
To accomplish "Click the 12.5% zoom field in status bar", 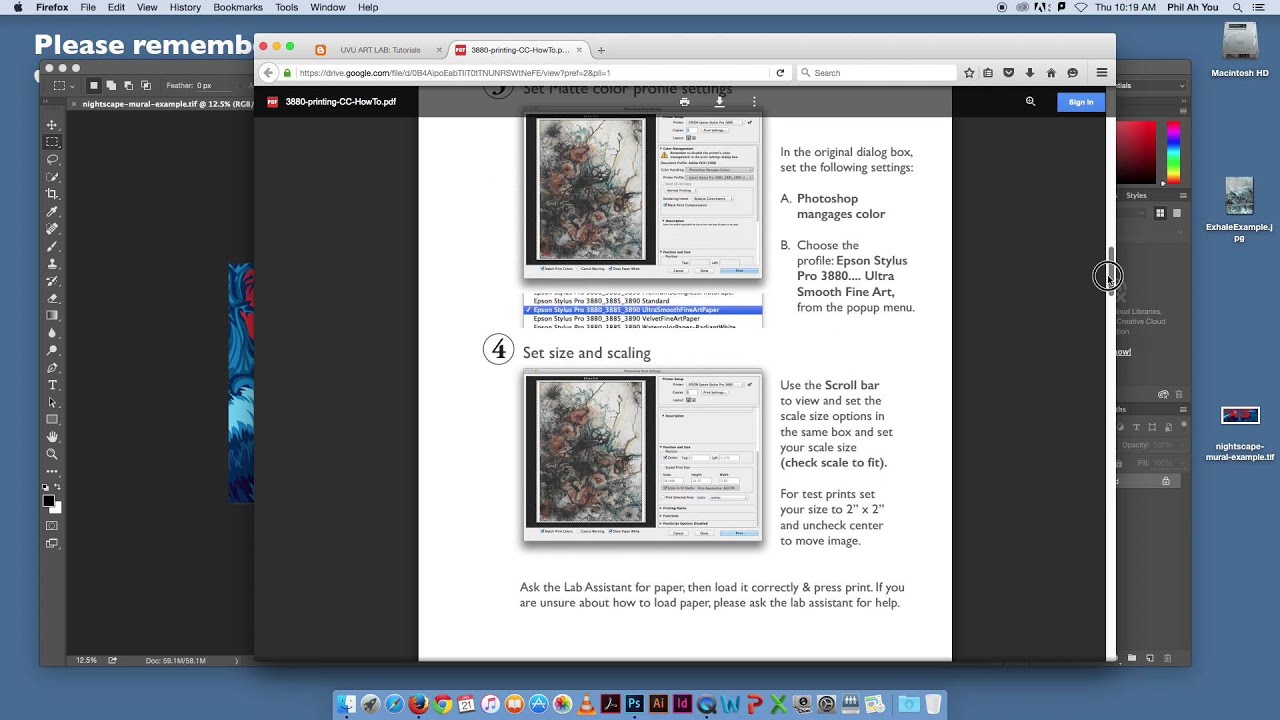I will pos(86,660).
